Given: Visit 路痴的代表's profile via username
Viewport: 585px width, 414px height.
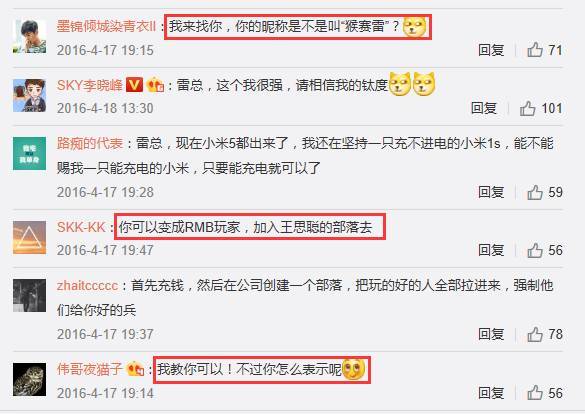Looking at the screenshot, I should pyautogui.click(x=90, y=143).
